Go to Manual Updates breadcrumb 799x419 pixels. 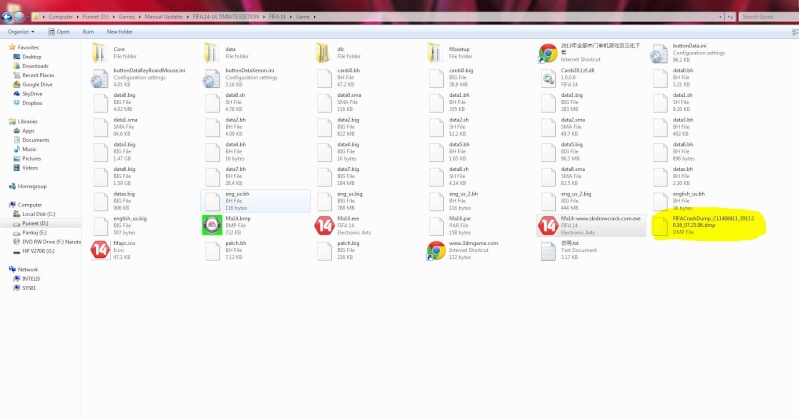(164, 17)
